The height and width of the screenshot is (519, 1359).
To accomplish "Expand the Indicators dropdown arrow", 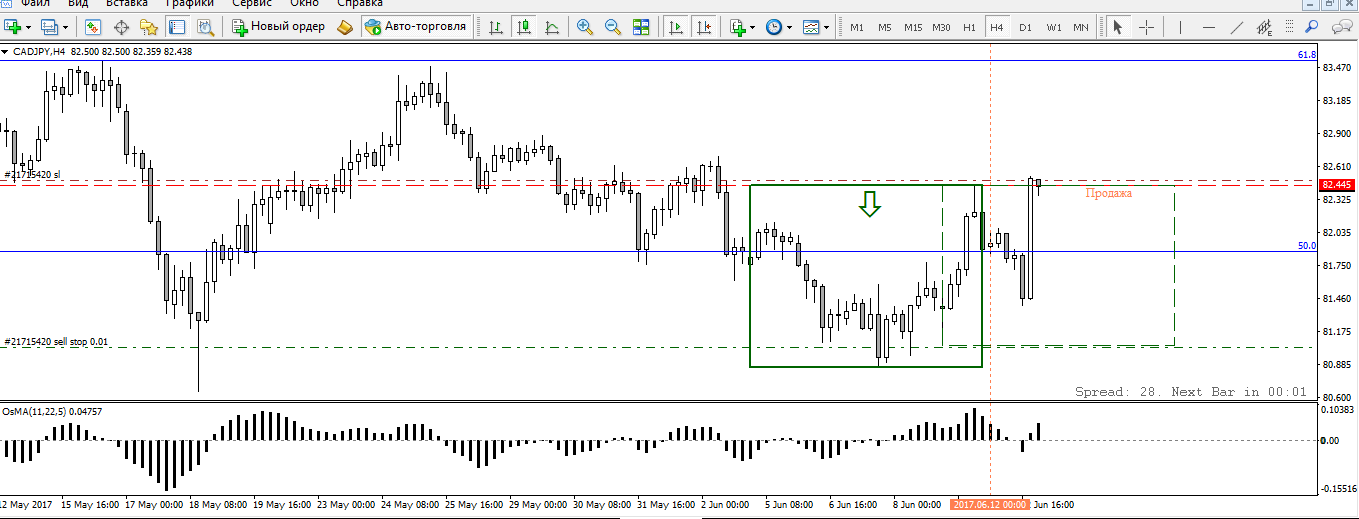I will [x=753, y=27].
